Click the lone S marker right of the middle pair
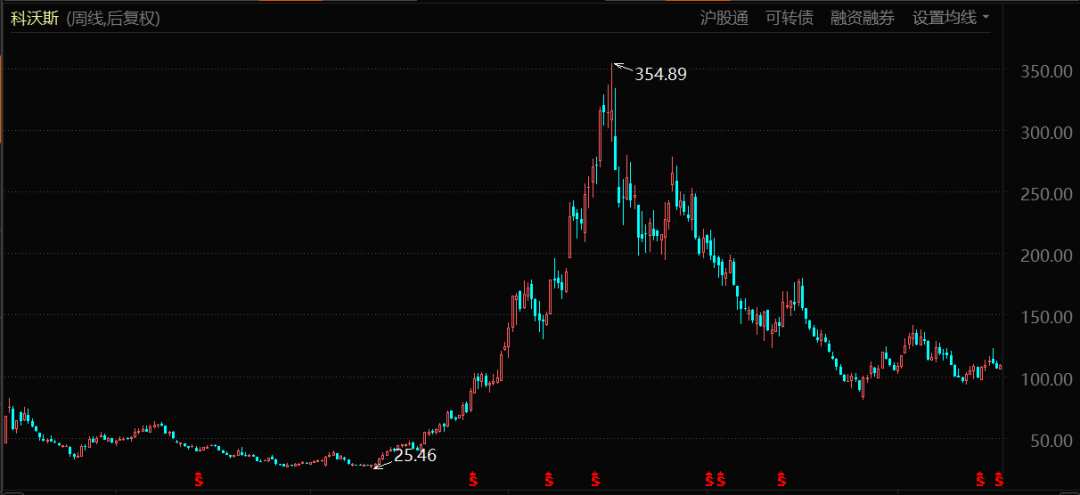This screenshot has height=495, width=1080. (x=782, y=478)
